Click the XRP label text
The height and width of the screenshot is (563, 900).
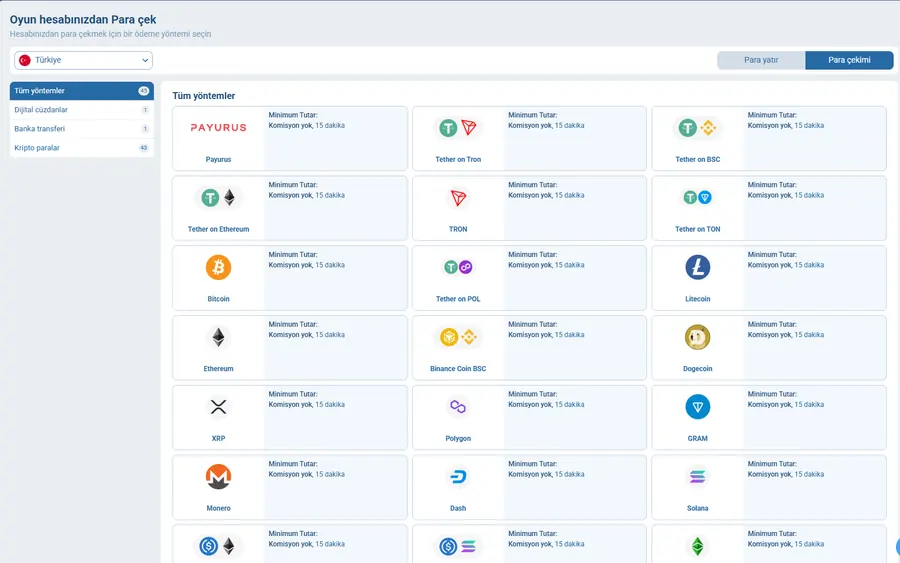pos(218,438)
